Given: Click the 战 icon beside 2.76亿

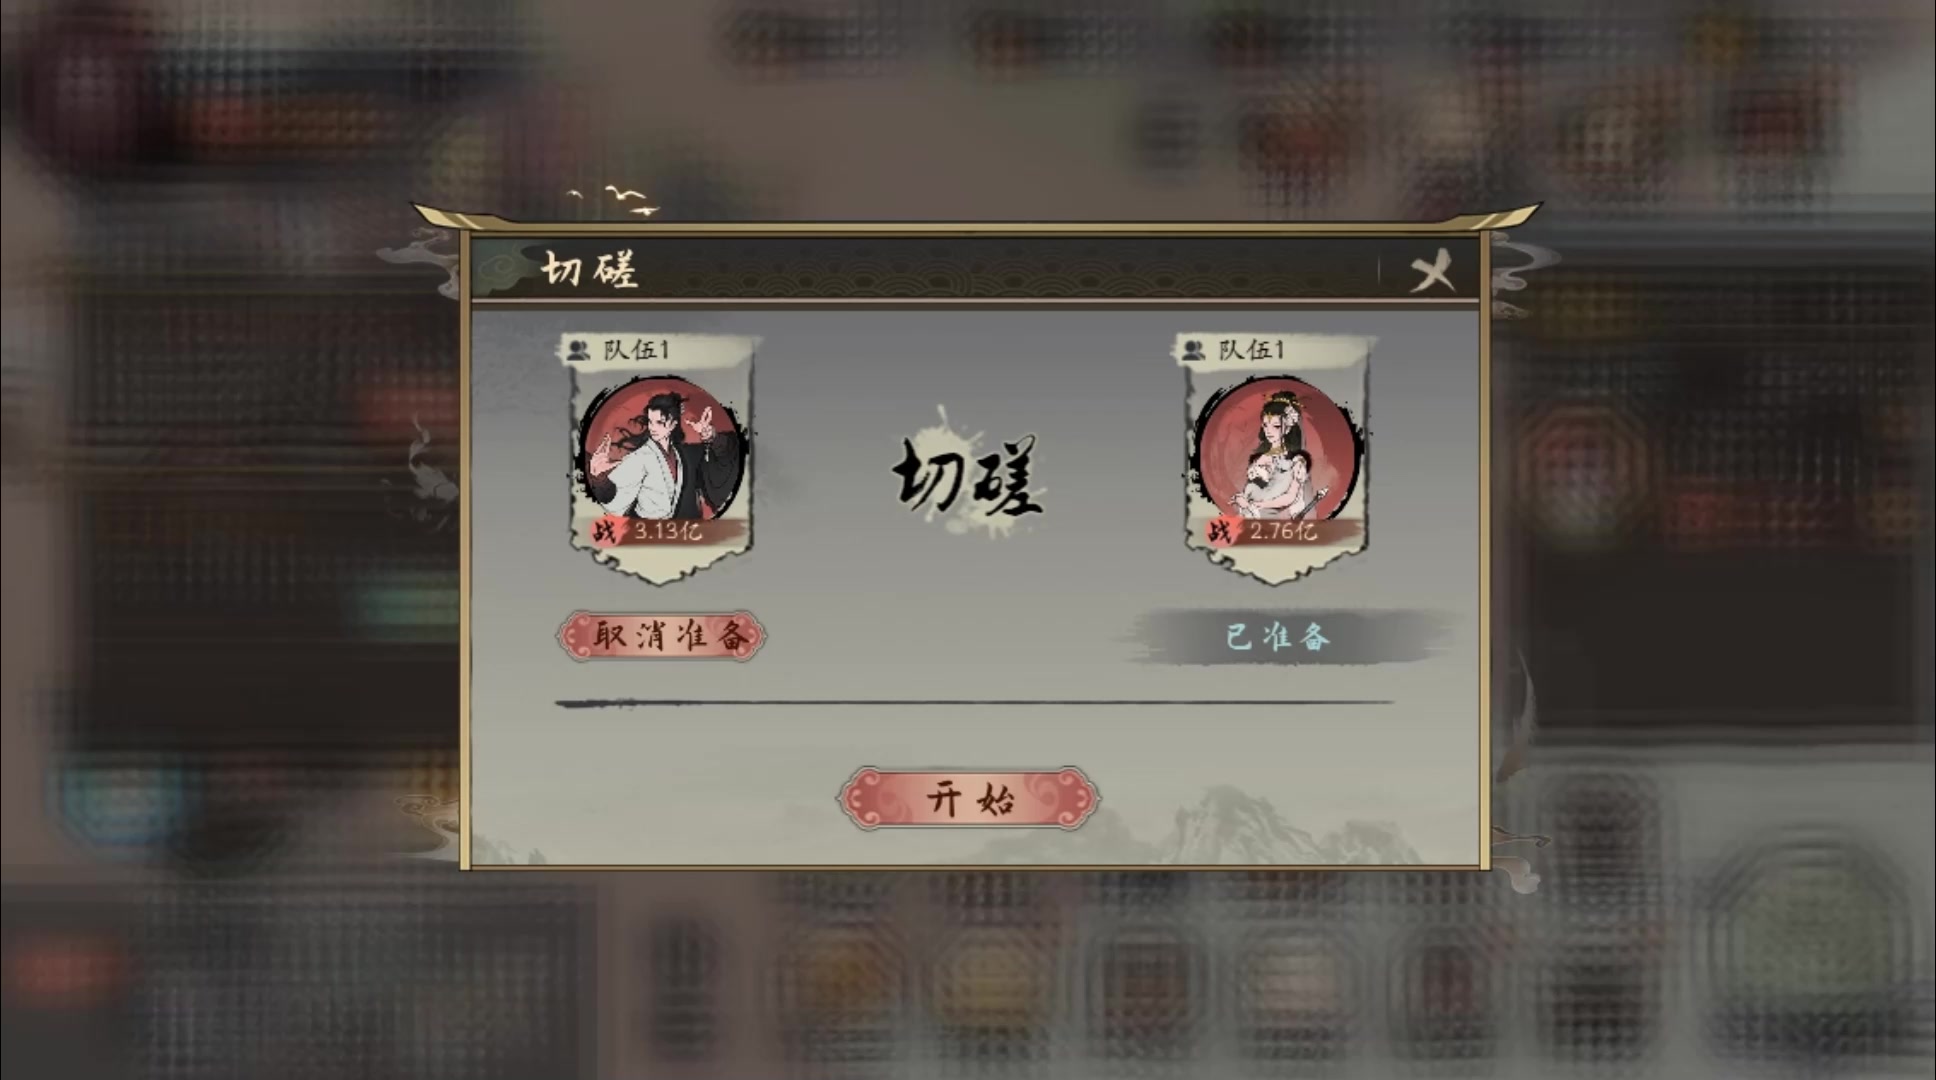Looking at the screenshot, I should point(1219,531).
